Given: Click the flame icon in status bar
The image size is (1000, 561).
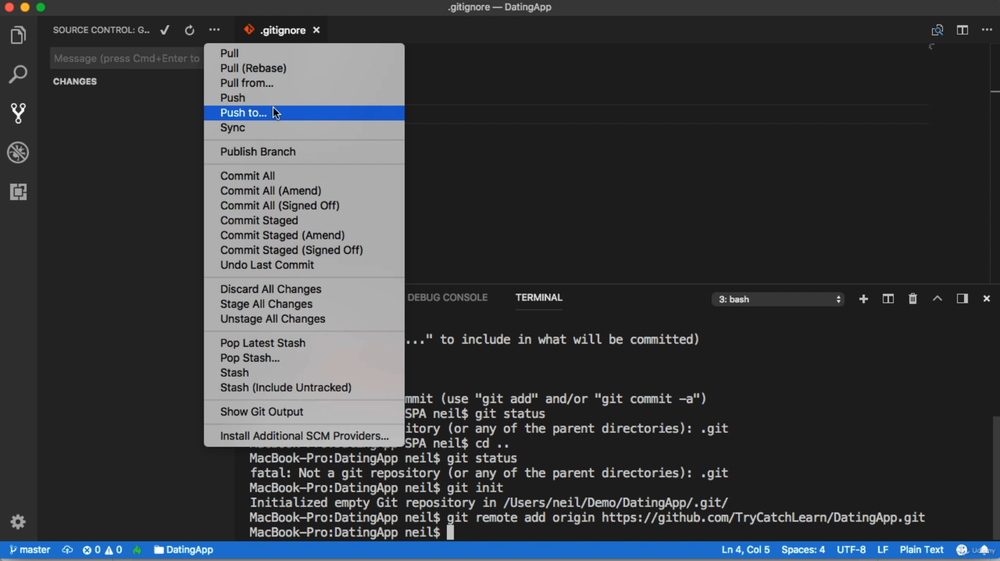Looking at the screenshot, I should pos(137,550).
